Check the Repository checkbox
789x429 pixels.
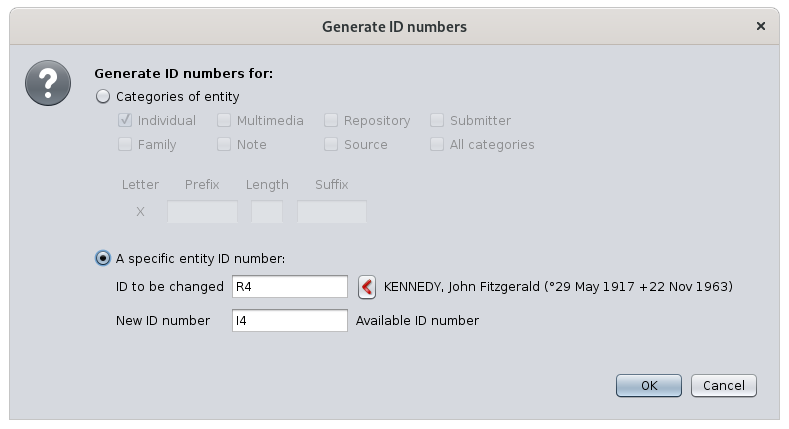click(x=331, y=120)
